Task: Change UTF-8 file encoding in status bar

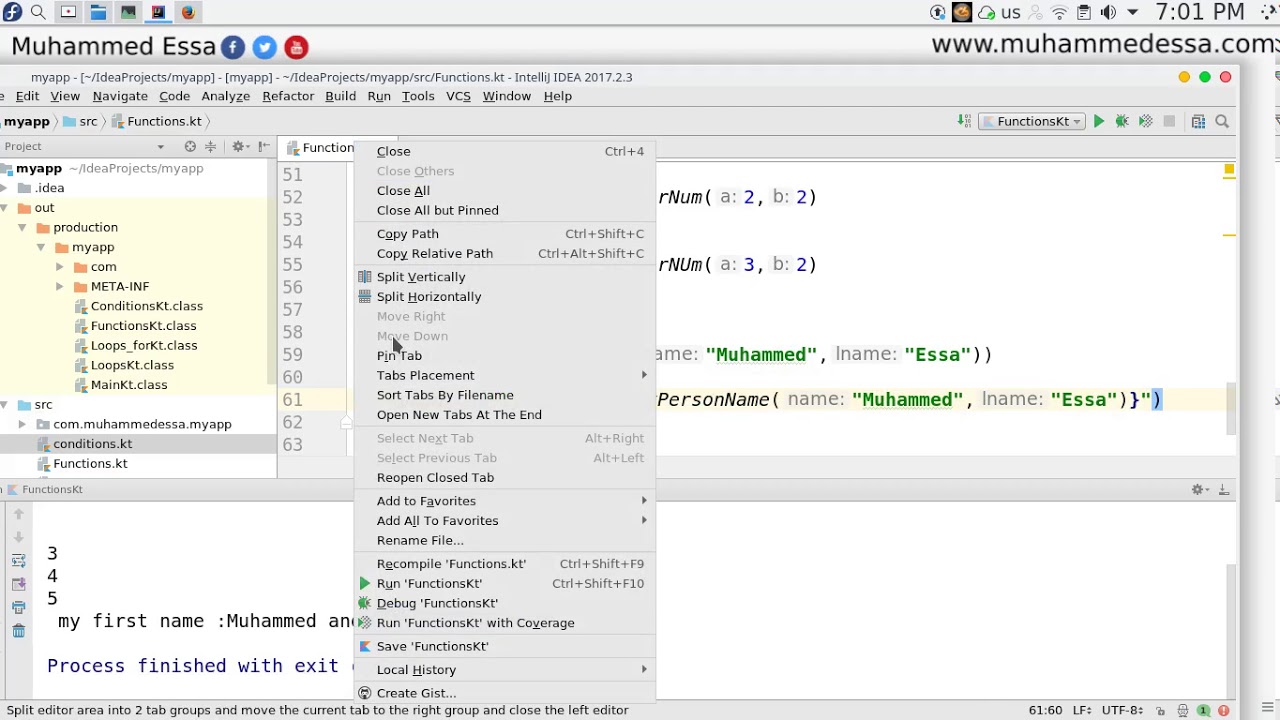Action: (x=1123, y=710)
